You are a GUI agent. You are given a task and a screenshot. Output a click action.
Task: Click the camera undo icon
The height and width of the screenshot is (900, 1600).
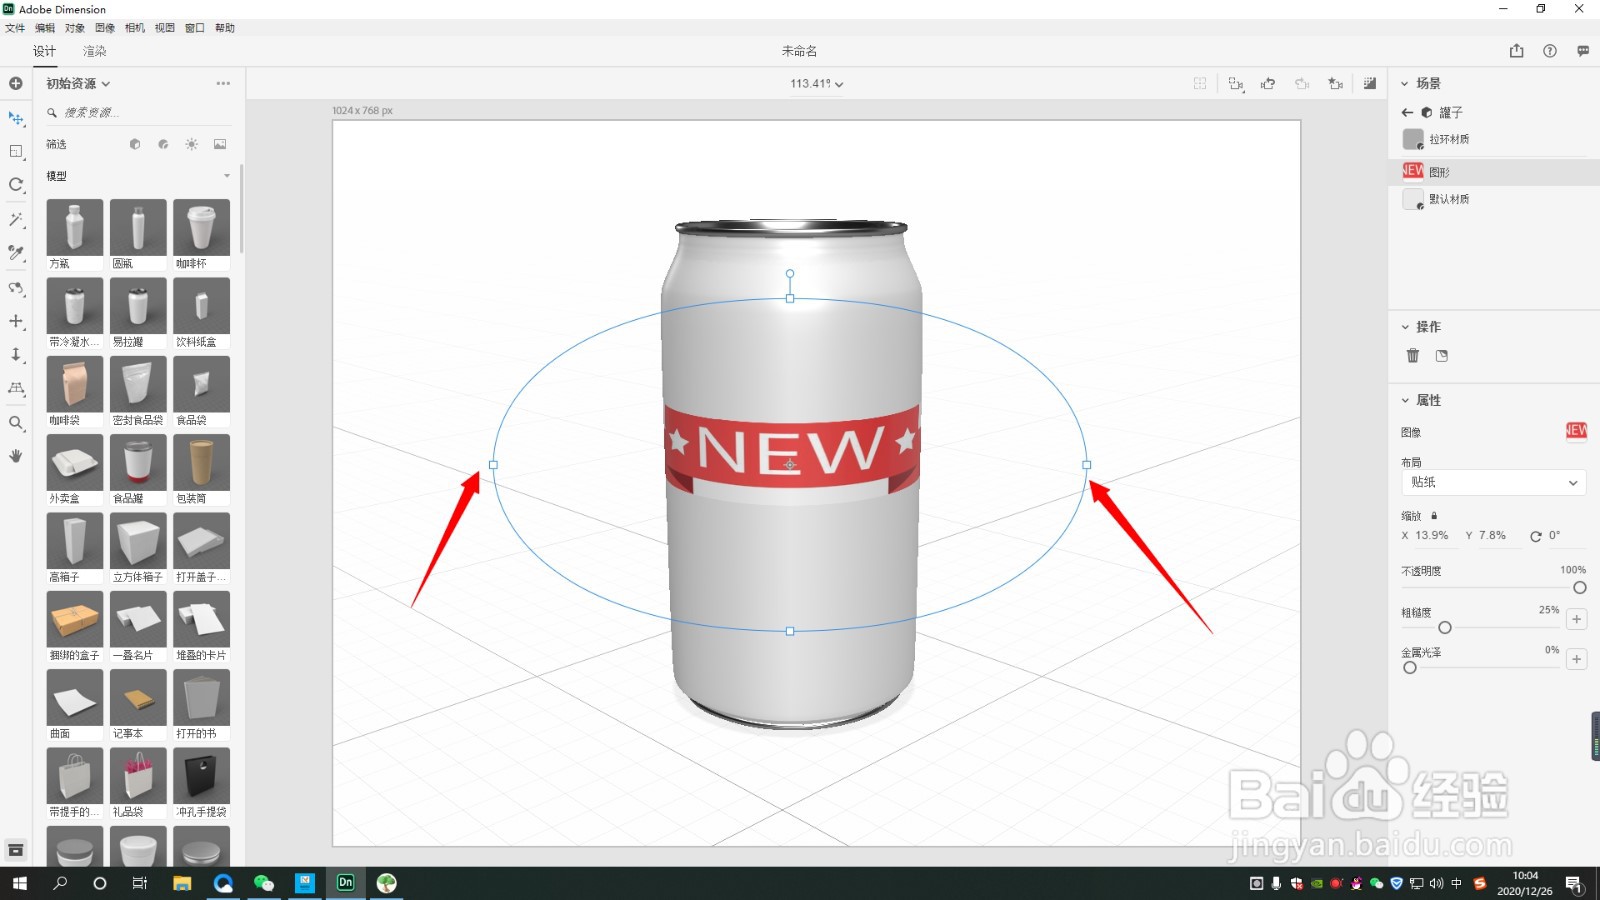pos(1268,84)
